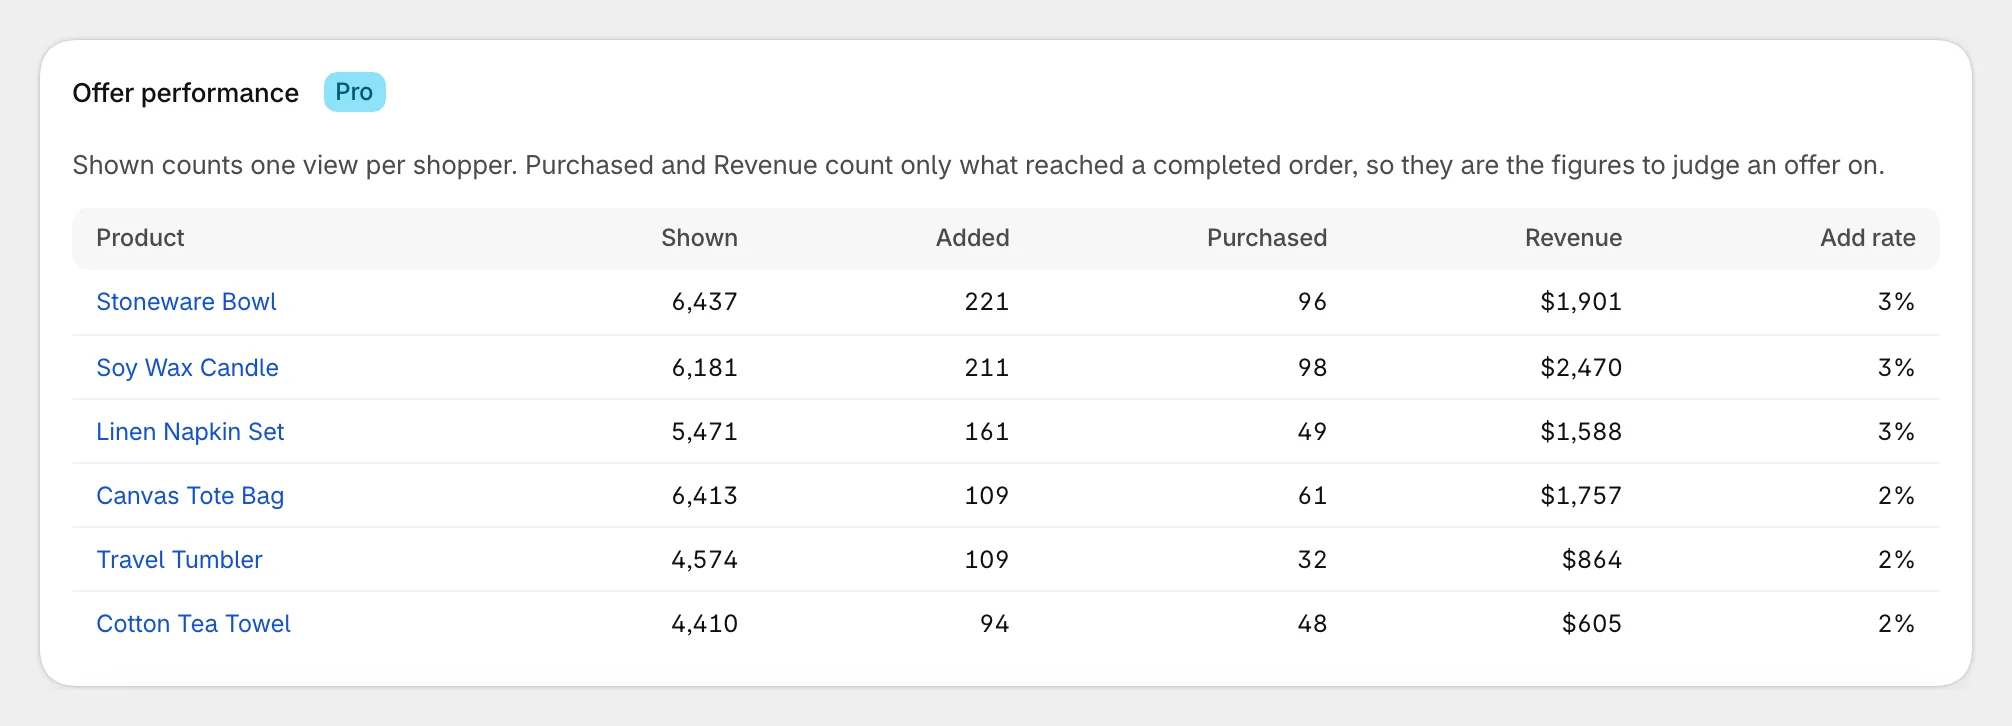2012x726 pixels.
Task: Open the Soy Wax Candle product link
Action: pos(187,368)
